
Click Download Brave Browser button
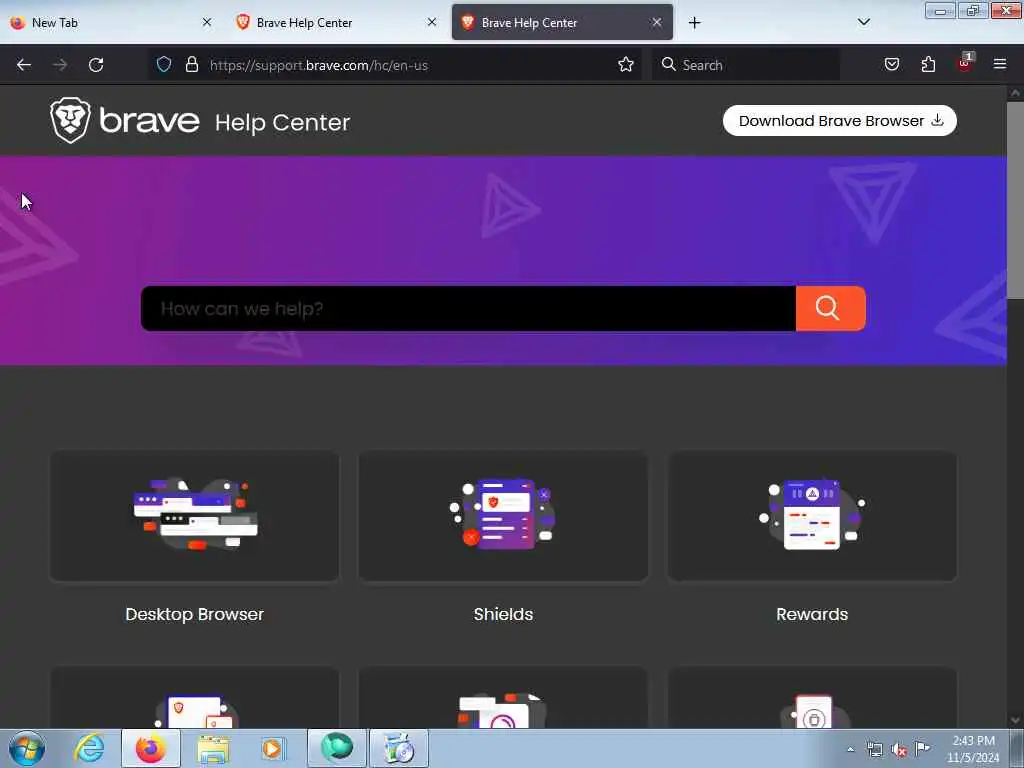click(x=840, y=121)
